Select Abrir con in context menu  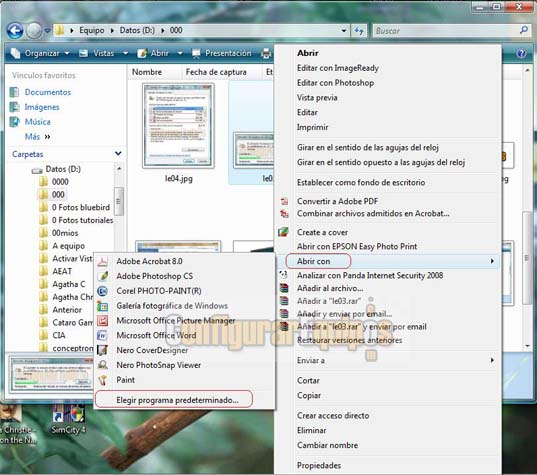click(x=388, y=261)
